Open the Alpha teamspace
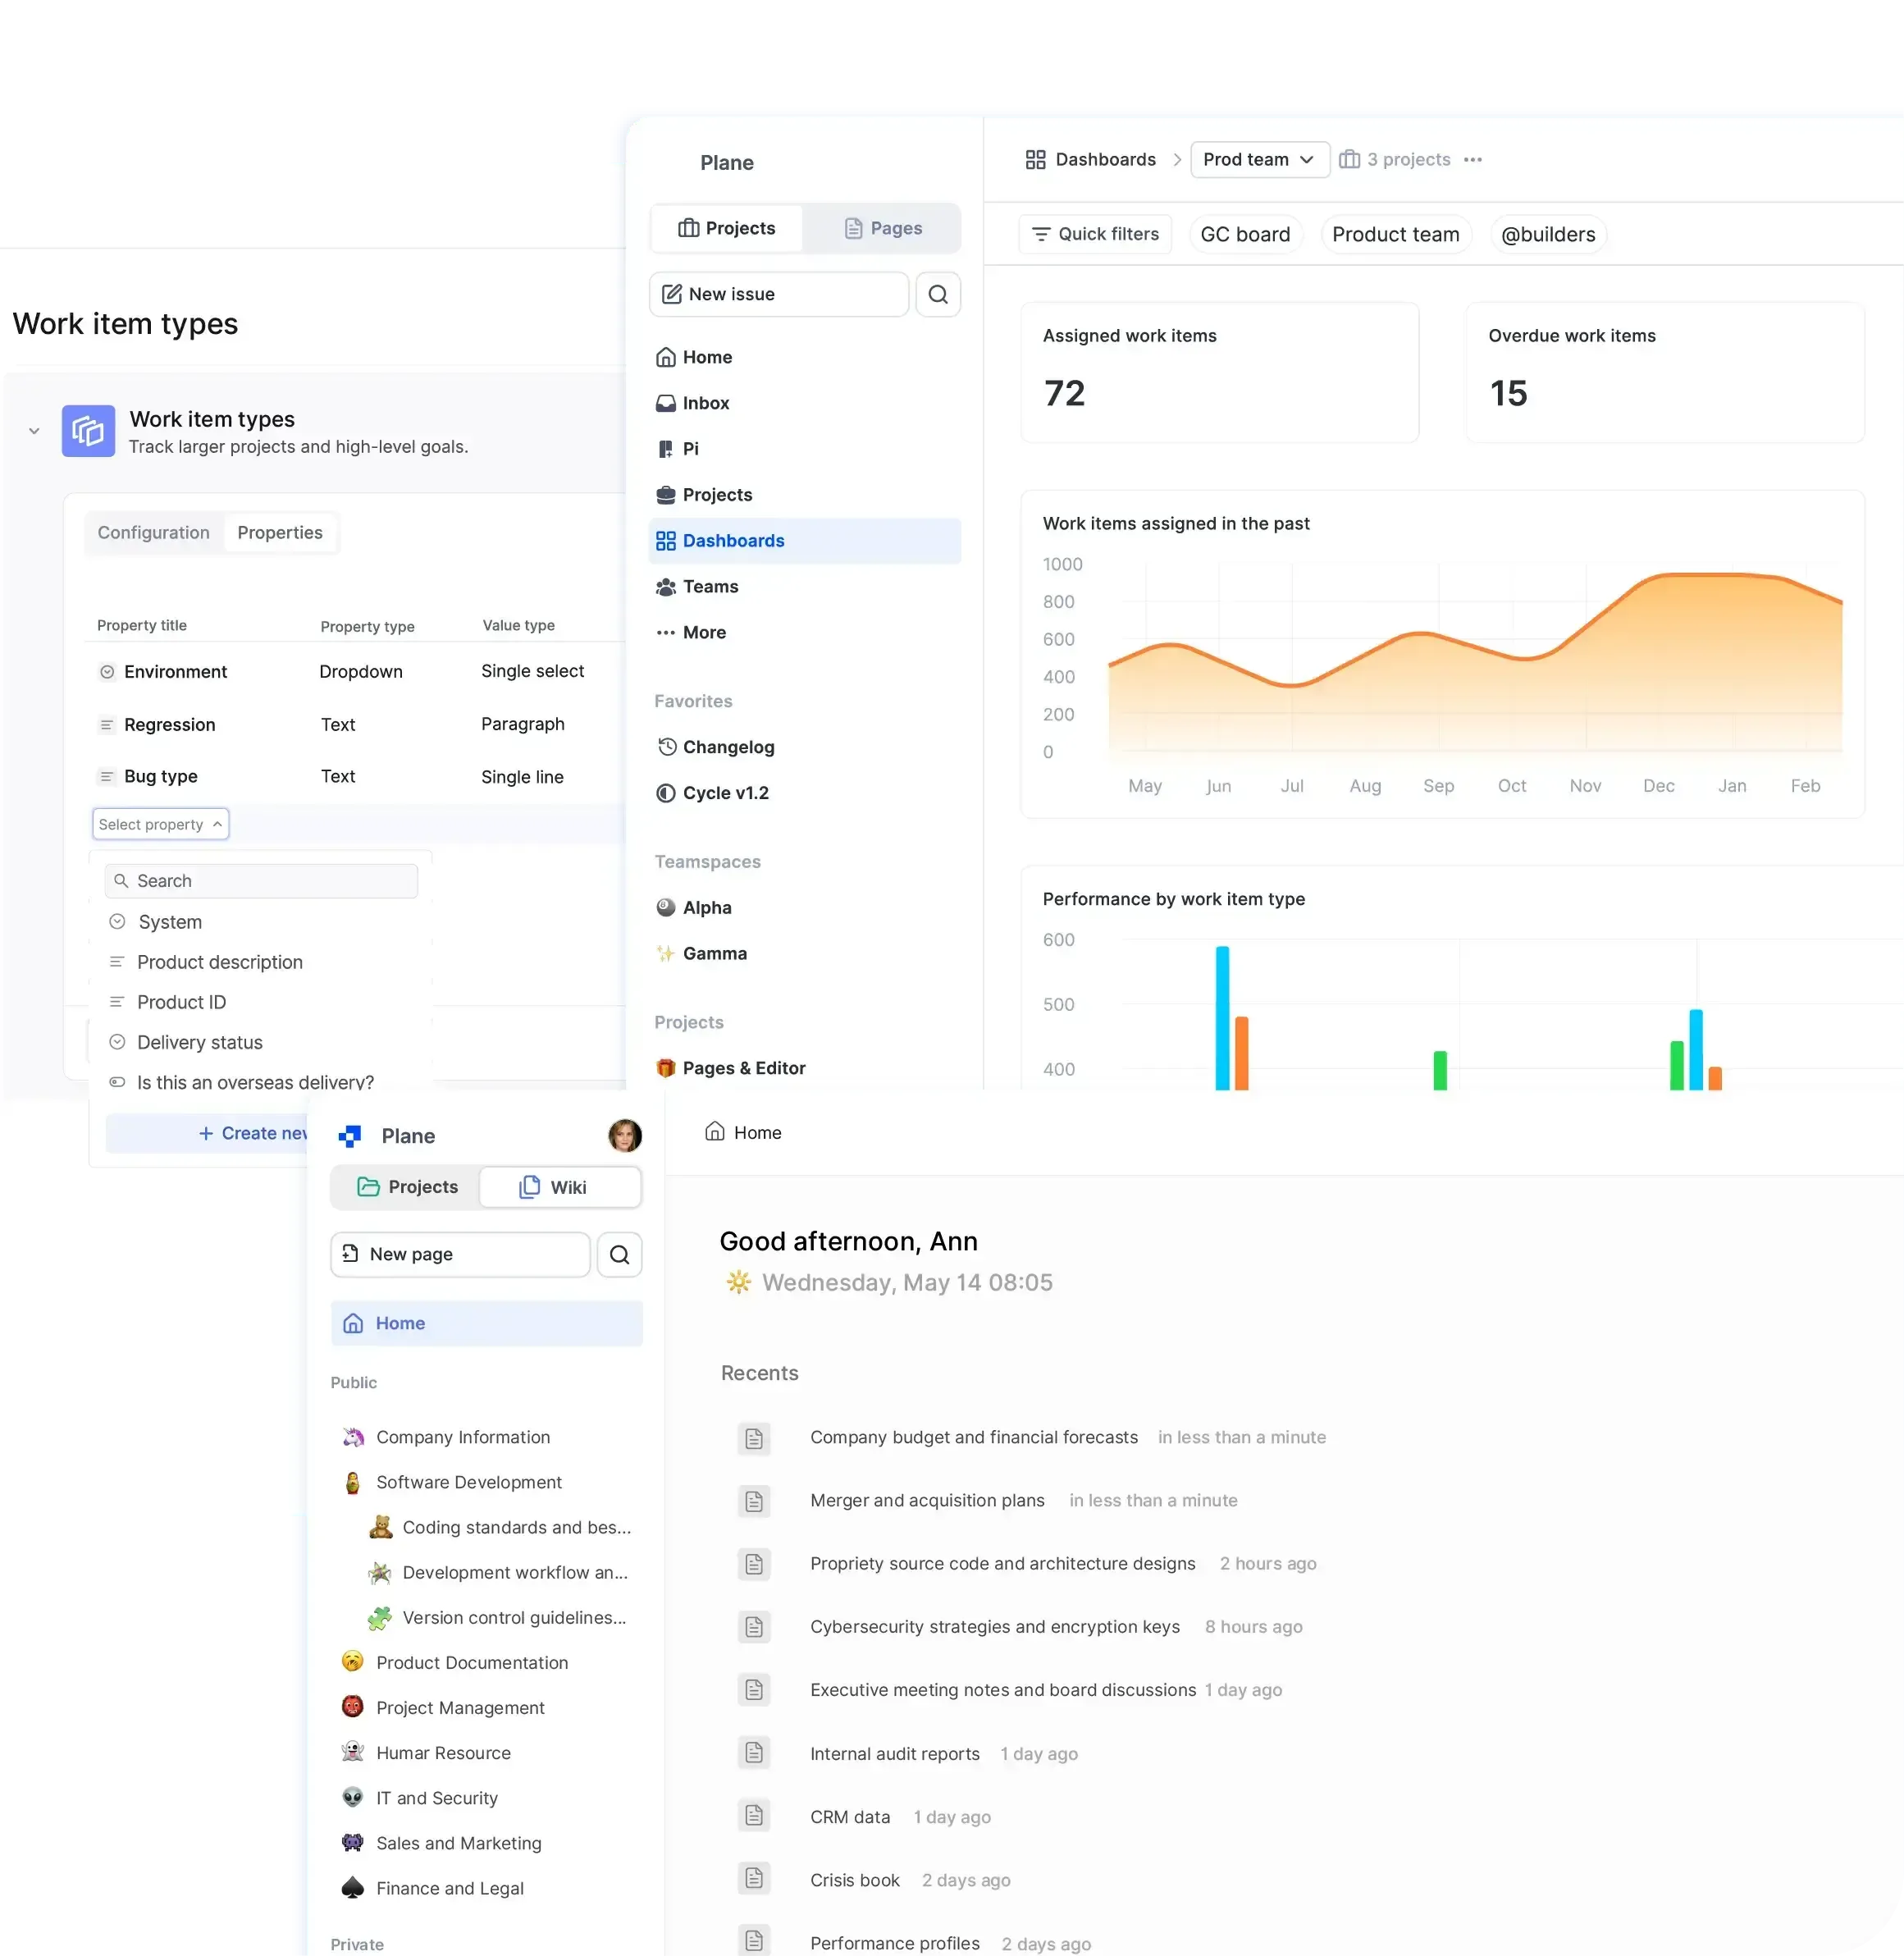This screenshot has height=1956, width=1904. (707, 907)
